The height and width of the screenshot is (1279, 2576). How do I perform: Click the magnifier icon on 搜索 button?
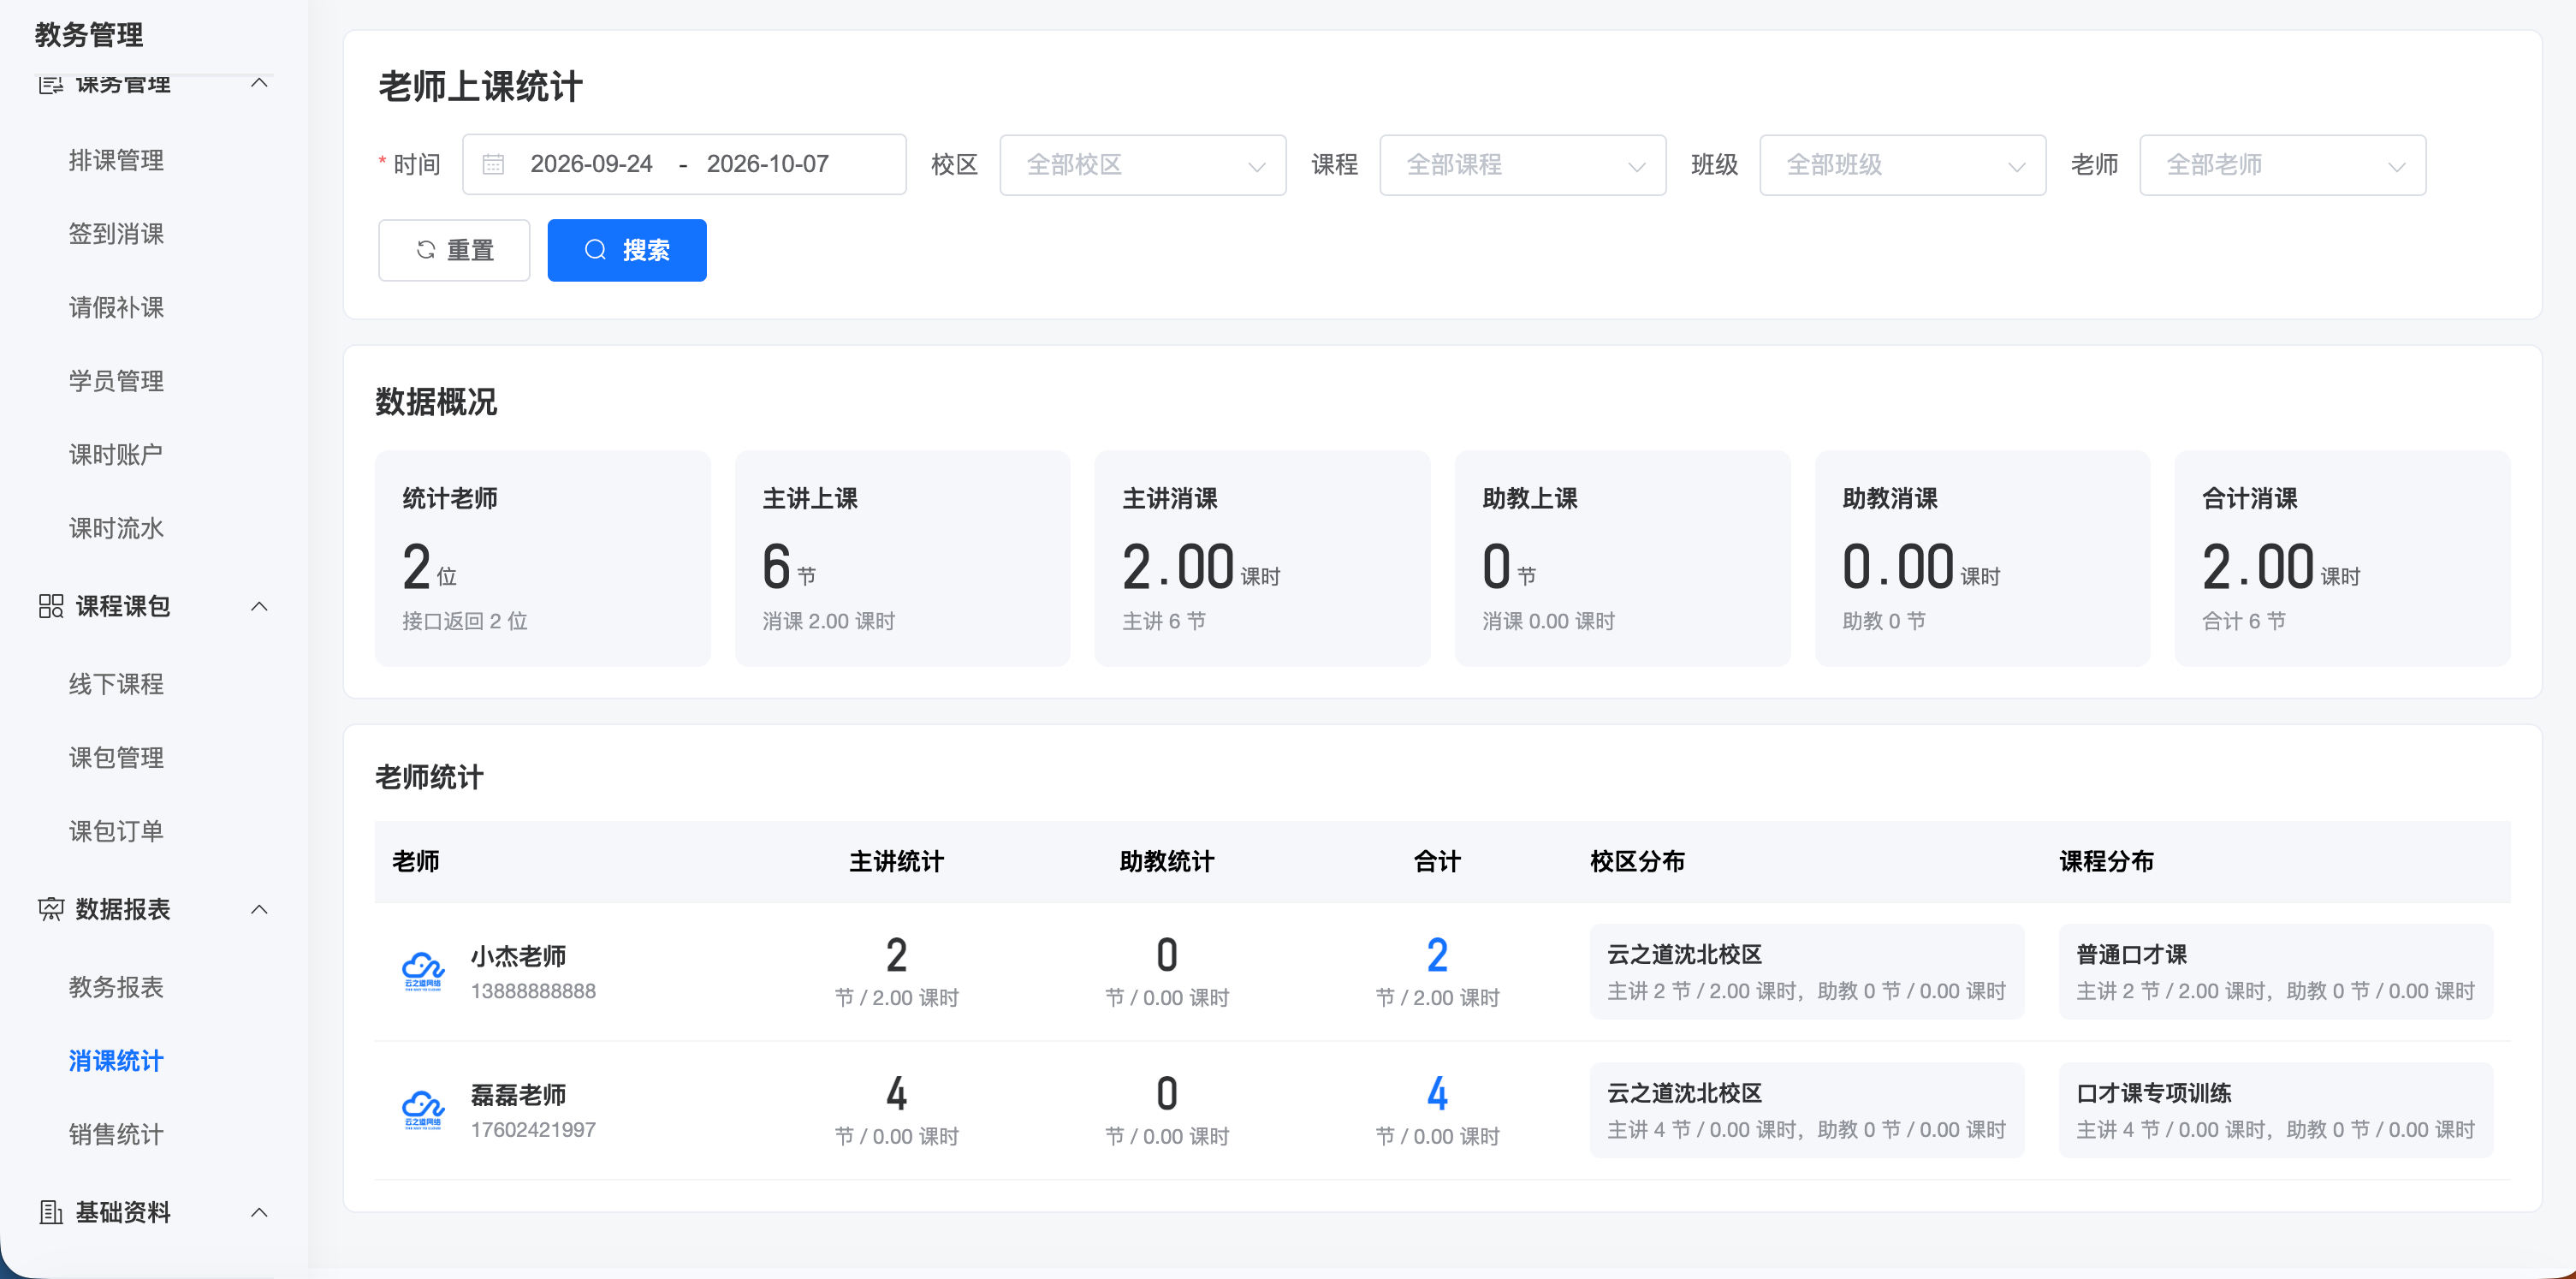pyautogui.click(x=595, y=250)
